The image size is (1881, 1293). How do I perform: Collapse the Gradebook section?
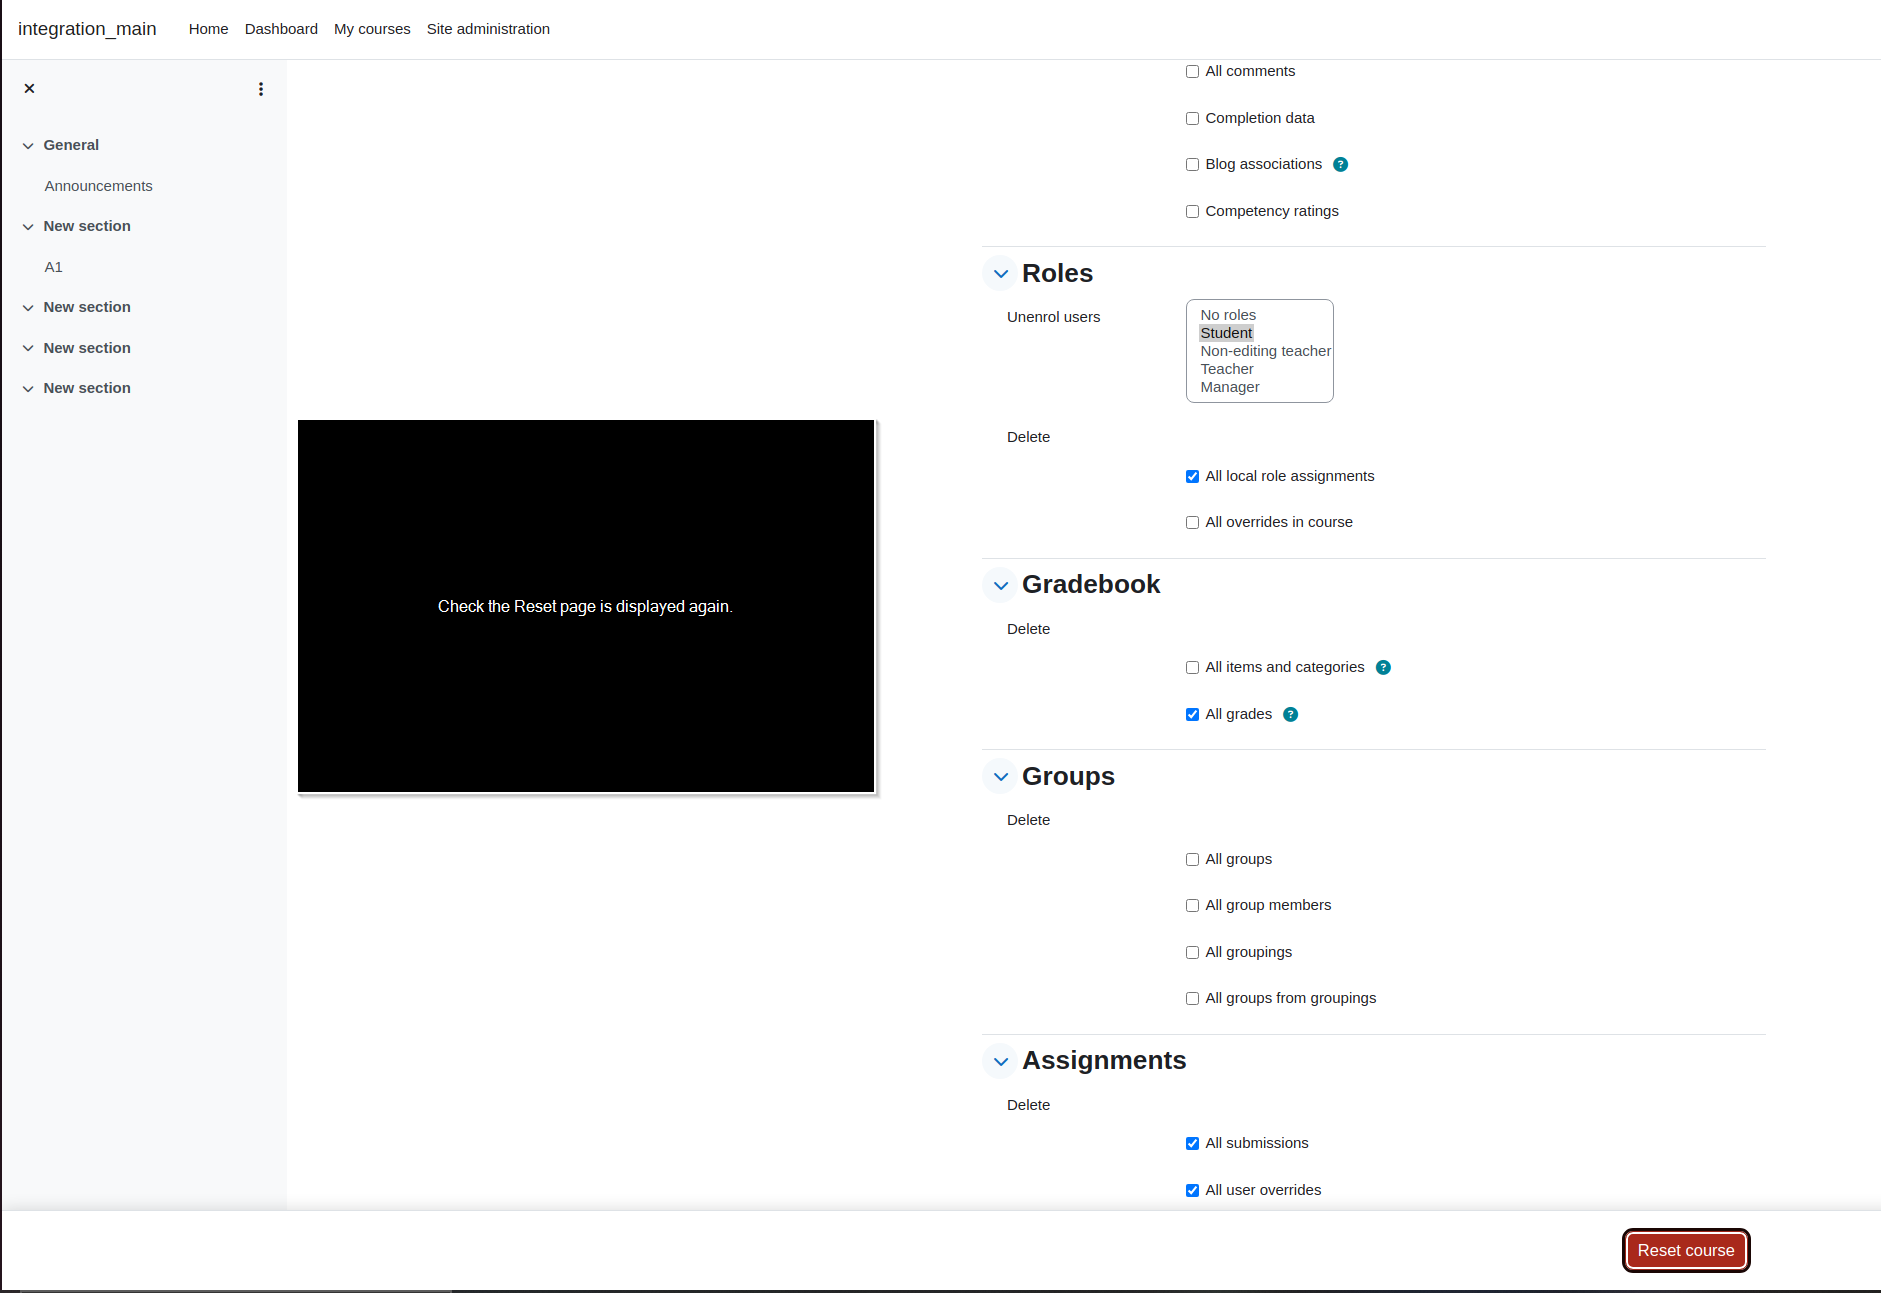pyautogui.click(x=1000, y=585)
